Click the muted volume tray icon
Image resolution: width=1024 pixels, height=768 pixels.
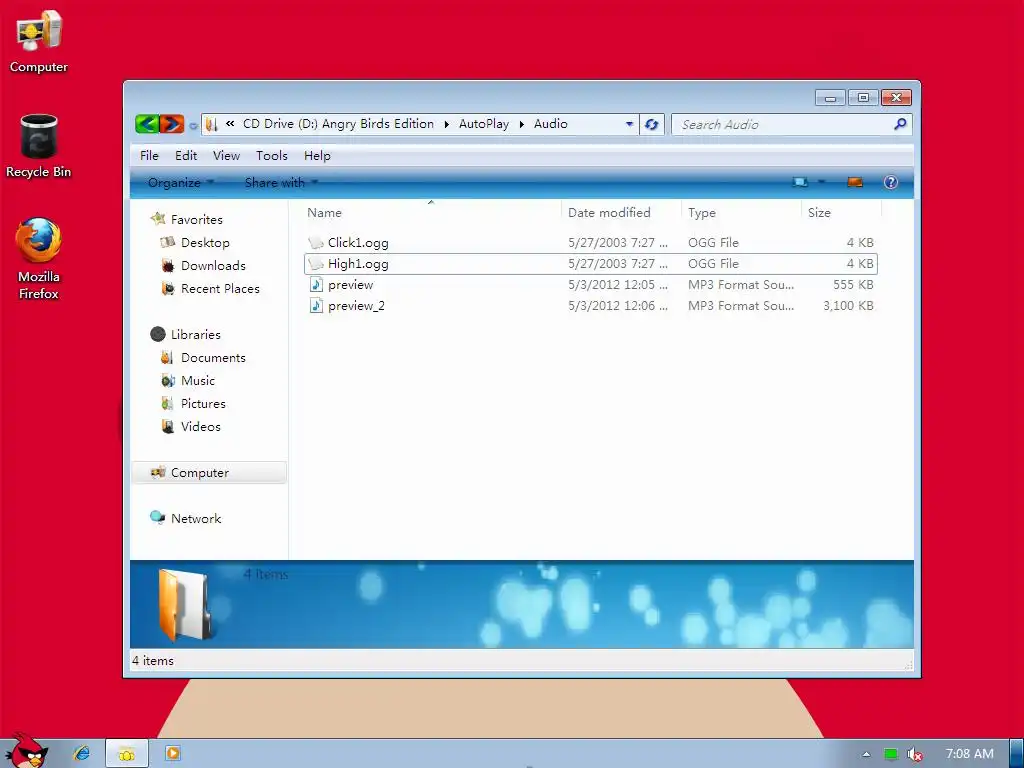pyautogui.click(x=914, y=754)
